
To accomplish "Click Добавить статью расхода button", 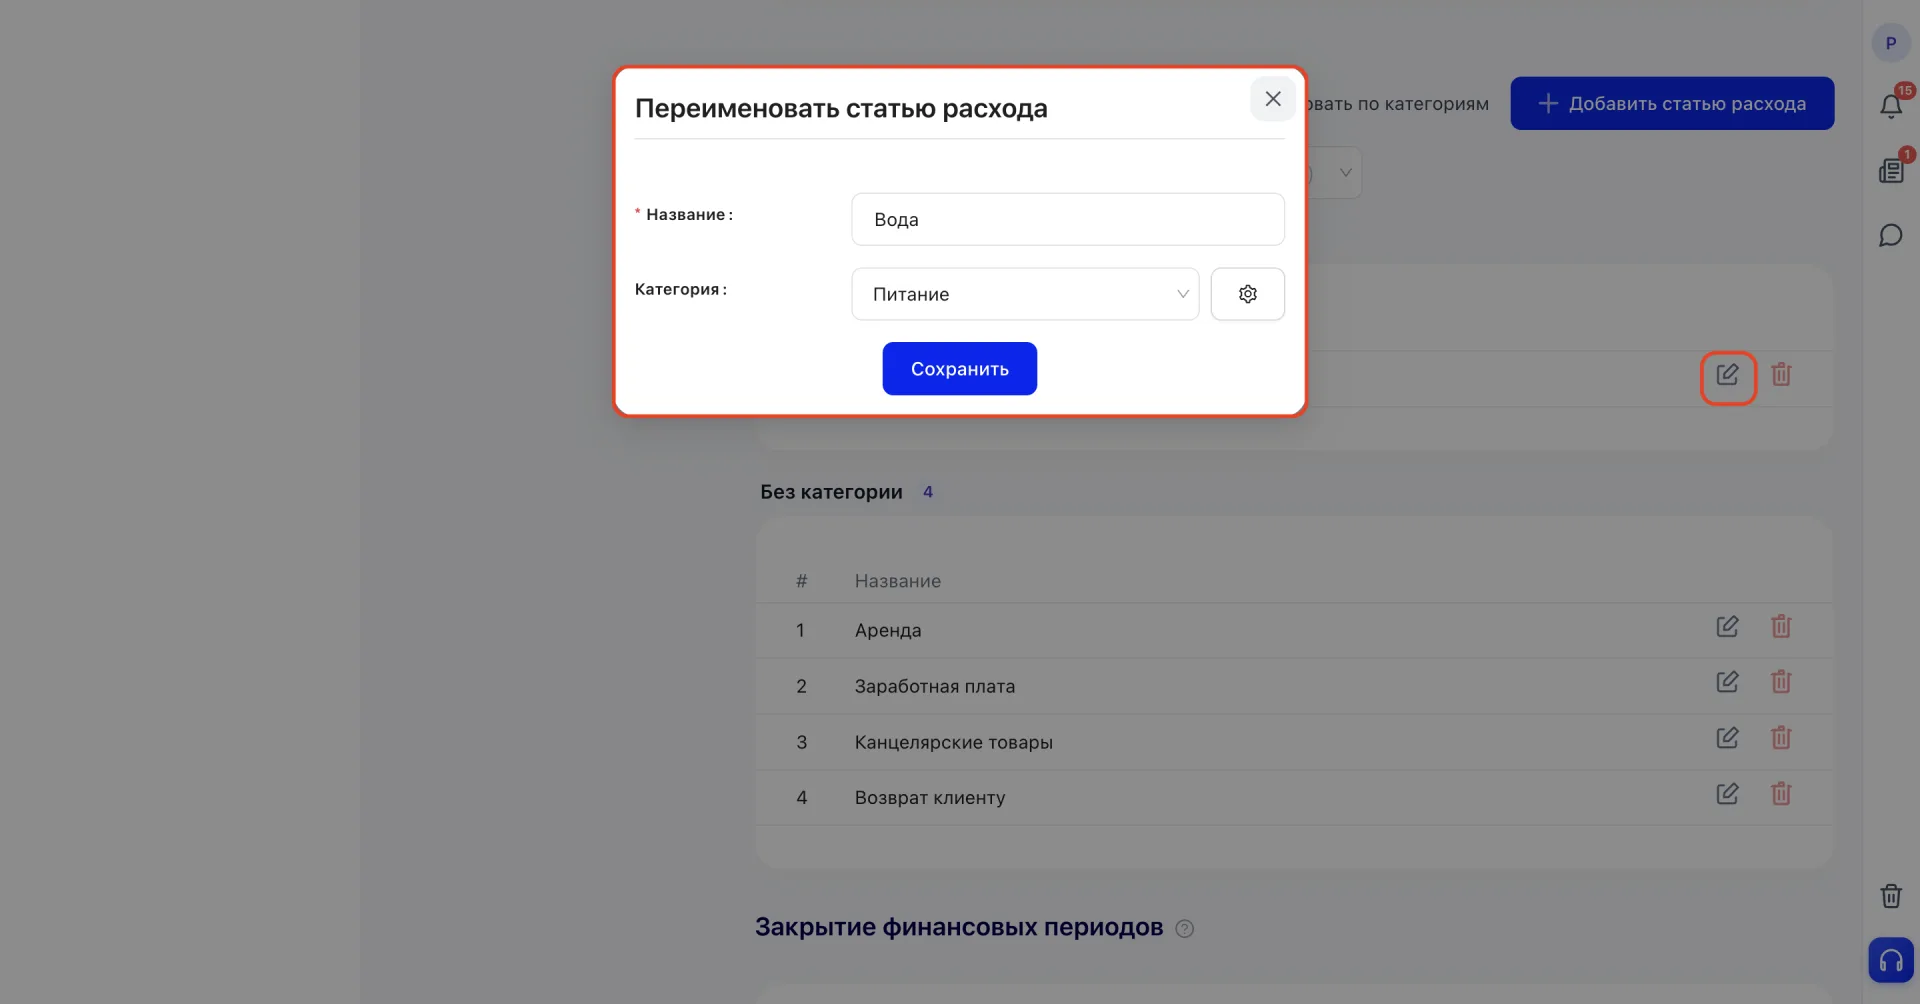I will pos(1672,103).
